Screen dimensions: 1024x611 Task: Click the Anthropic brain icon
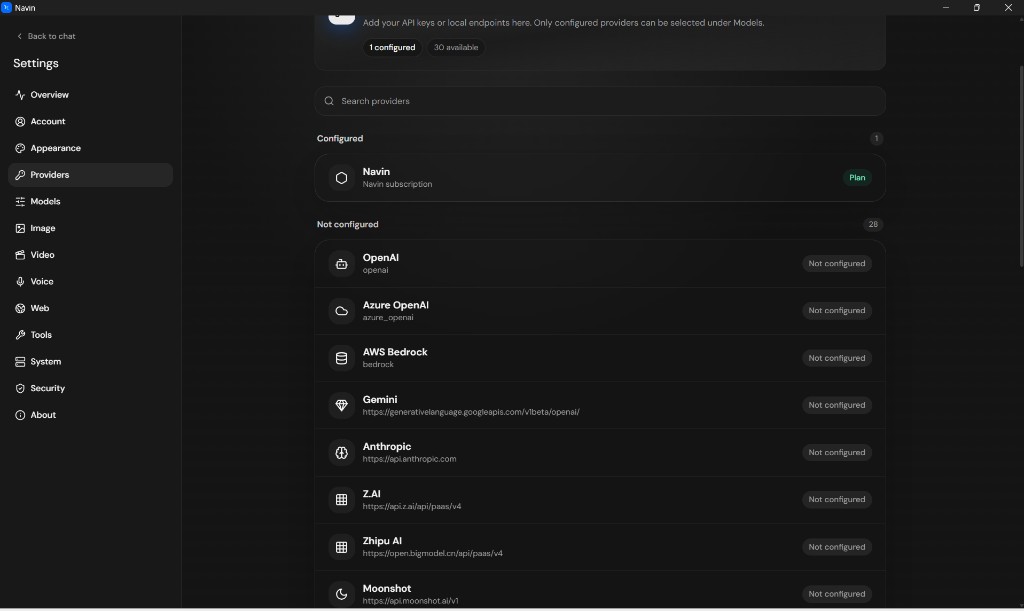coord(342,452)
